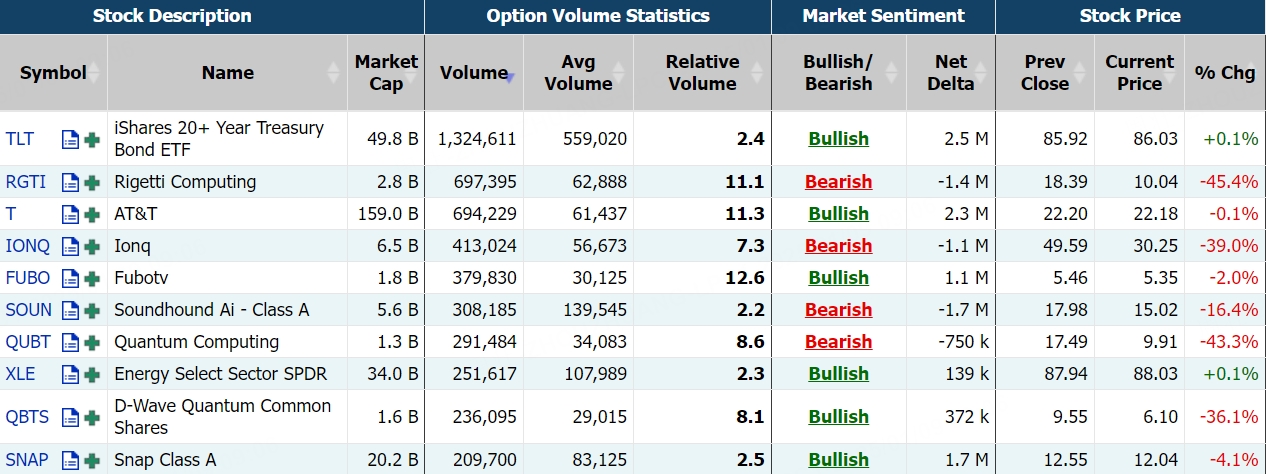Open the QBTS detail page icon
1266x474 pixels.
point(70,417)
